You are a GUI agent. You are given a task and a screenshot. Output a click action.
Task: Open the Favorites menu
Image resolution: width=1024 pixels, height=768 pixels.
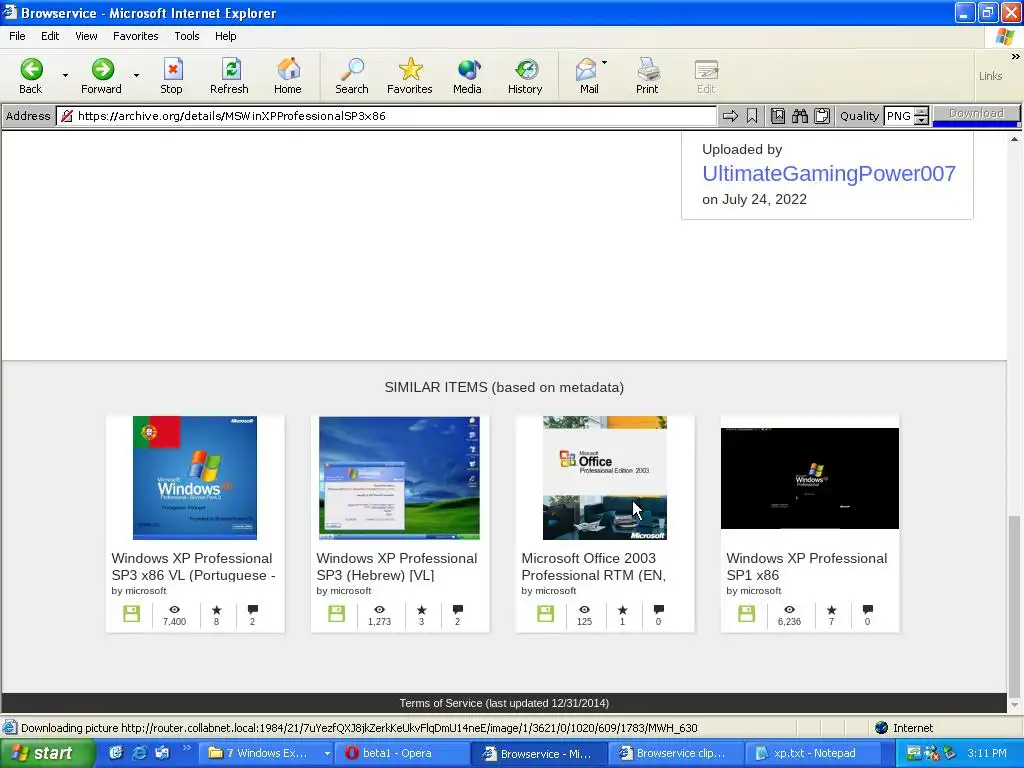point(135,36)
